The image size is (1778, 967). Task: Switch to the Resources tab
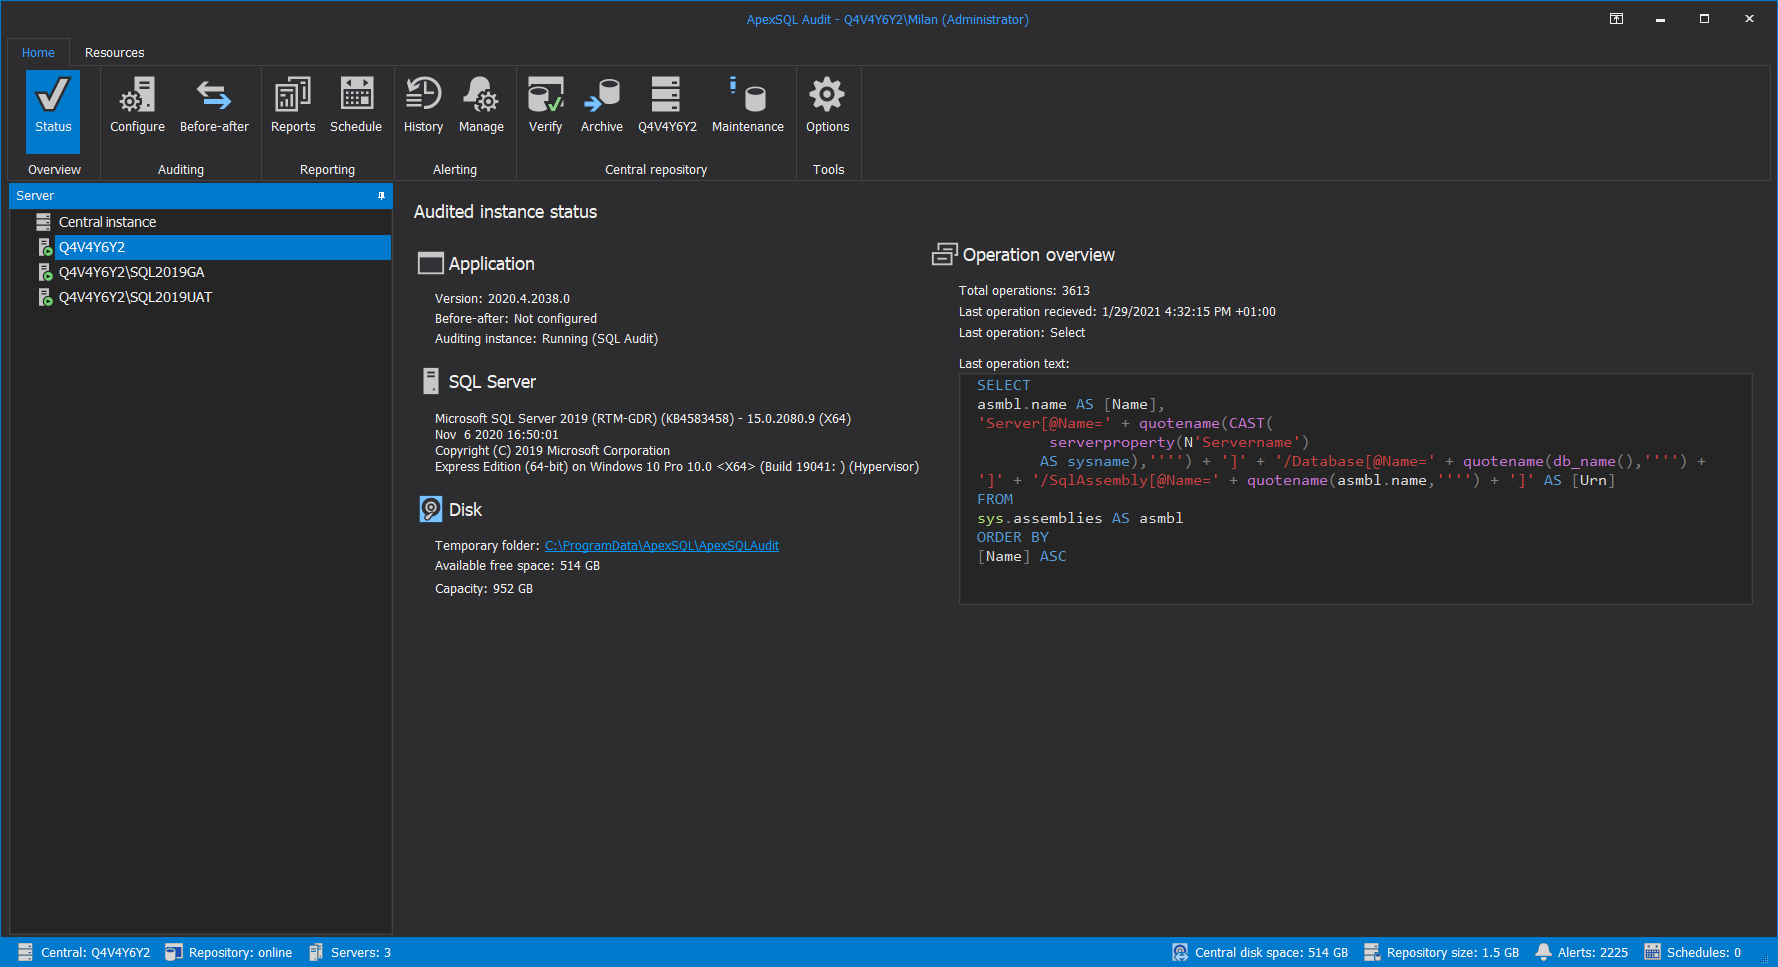(x=114, y=52)
